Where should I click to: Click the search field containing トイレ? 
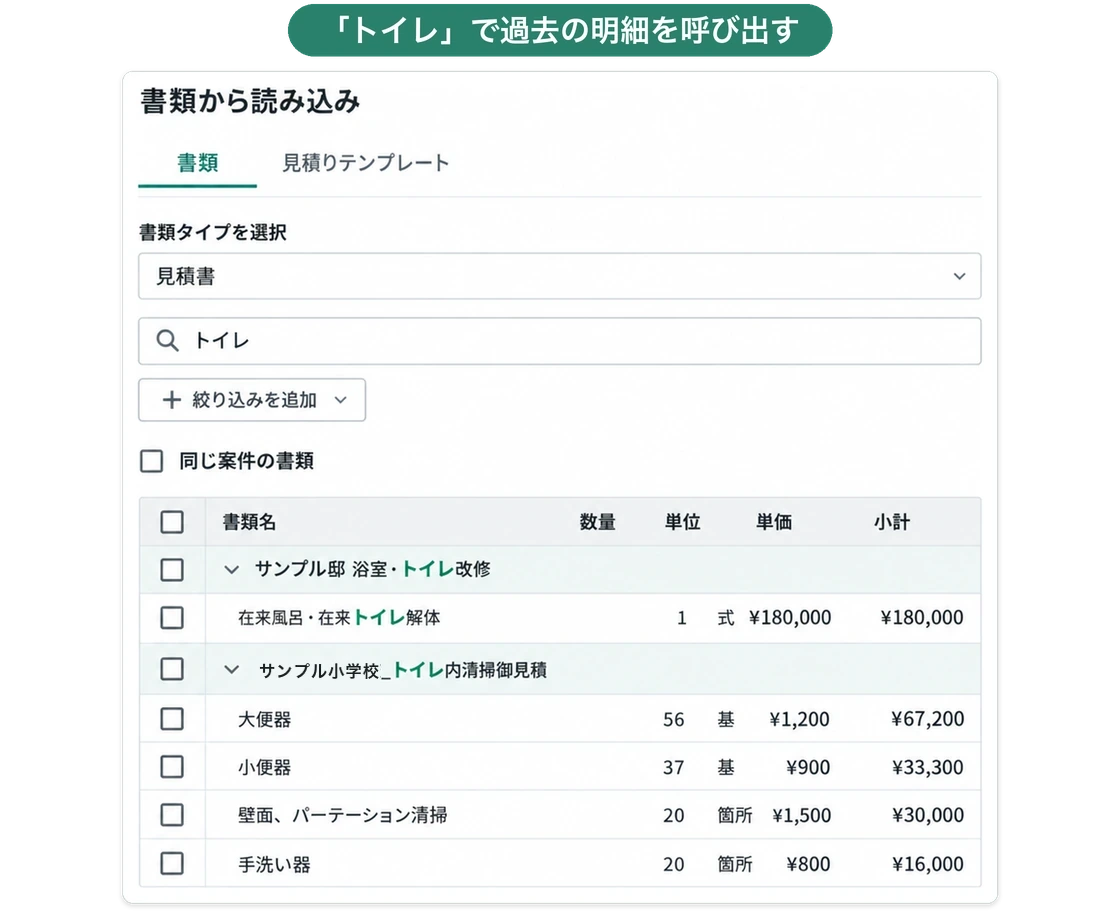click(x=559, y=341)
